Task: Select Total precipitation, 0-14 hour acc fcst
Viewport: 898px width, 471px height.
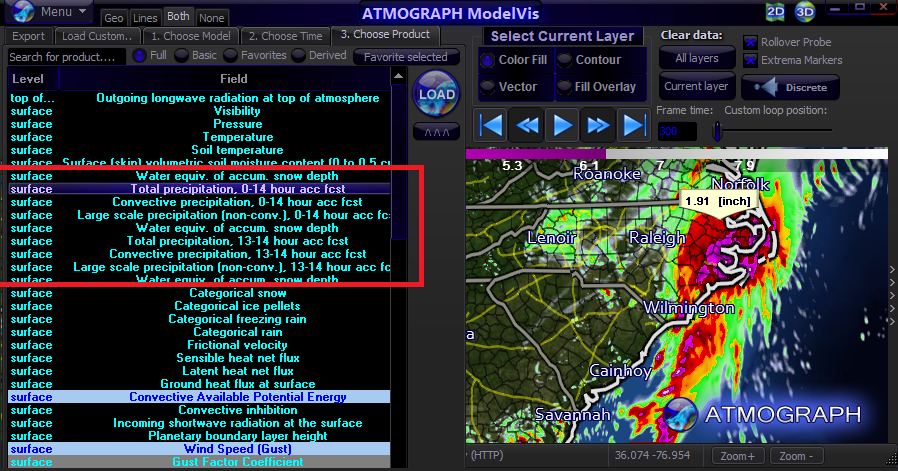Action: [199, 189]
